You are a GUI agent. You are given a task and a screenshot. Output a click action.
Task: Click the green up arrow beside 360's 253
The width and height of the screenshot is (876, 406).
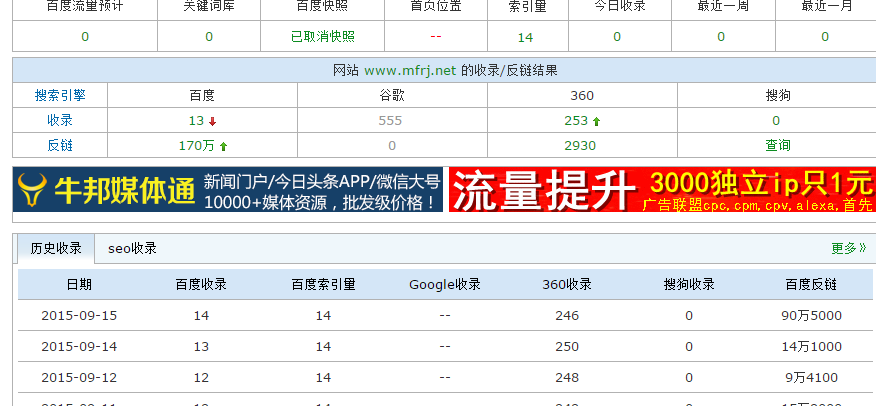click(x=596, y=121)
